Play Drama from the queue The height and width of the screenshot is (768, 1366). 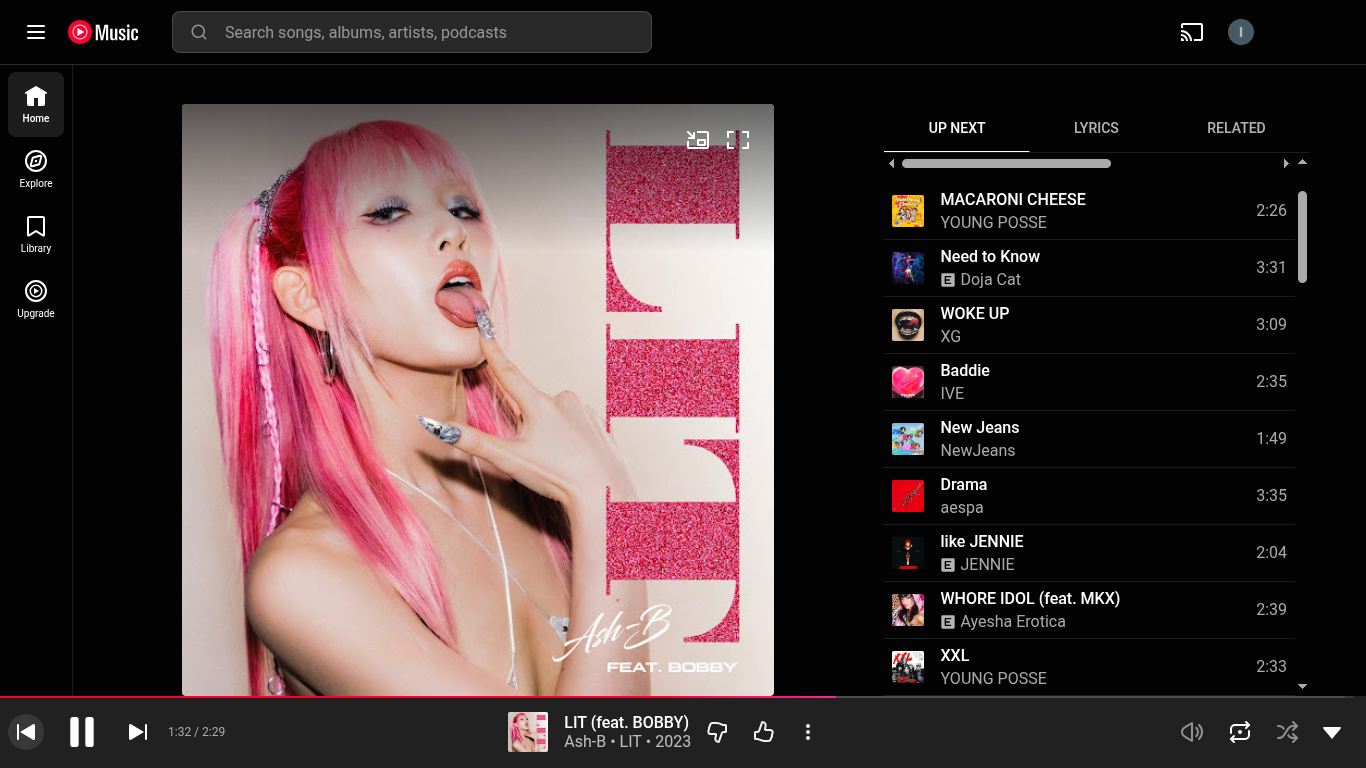tap(1089, 496)
